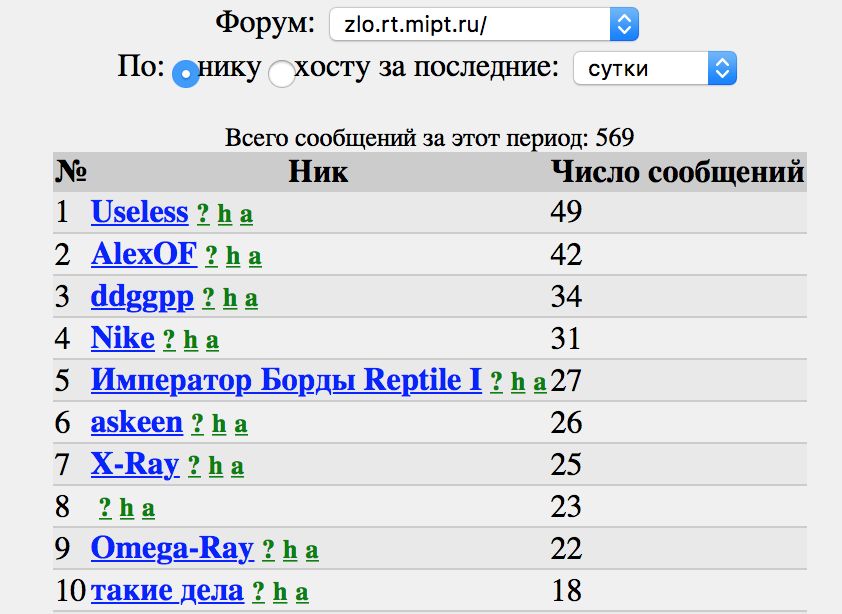Click the 'a' link next to ddggpp
This screenshot has height=614, width=842.
(x=251, y=299)
